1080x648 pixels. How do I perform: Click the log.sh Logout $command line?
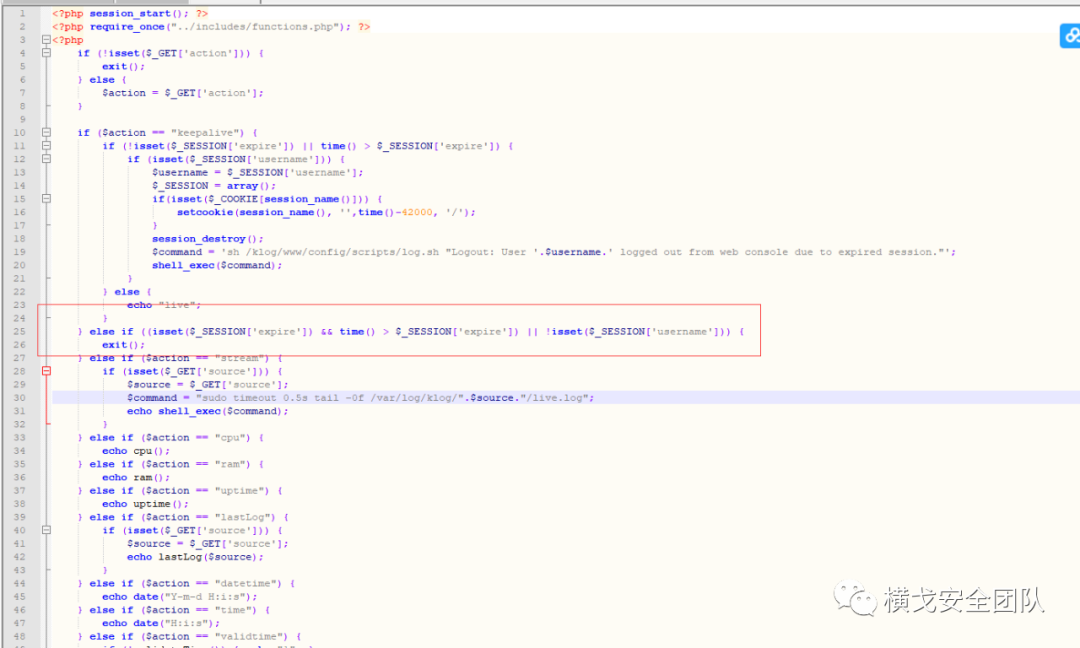(554, 252)
